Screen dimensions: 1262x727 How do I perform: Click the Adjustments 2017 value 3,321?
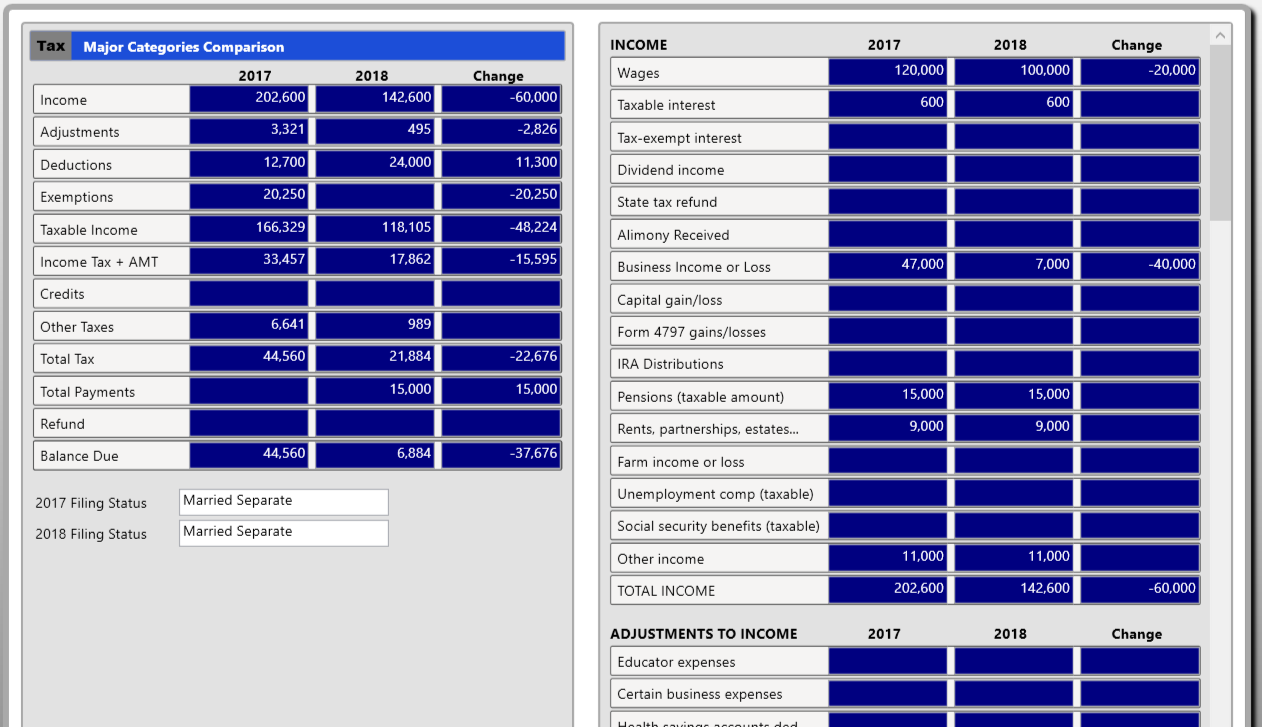tap(249, 131)
